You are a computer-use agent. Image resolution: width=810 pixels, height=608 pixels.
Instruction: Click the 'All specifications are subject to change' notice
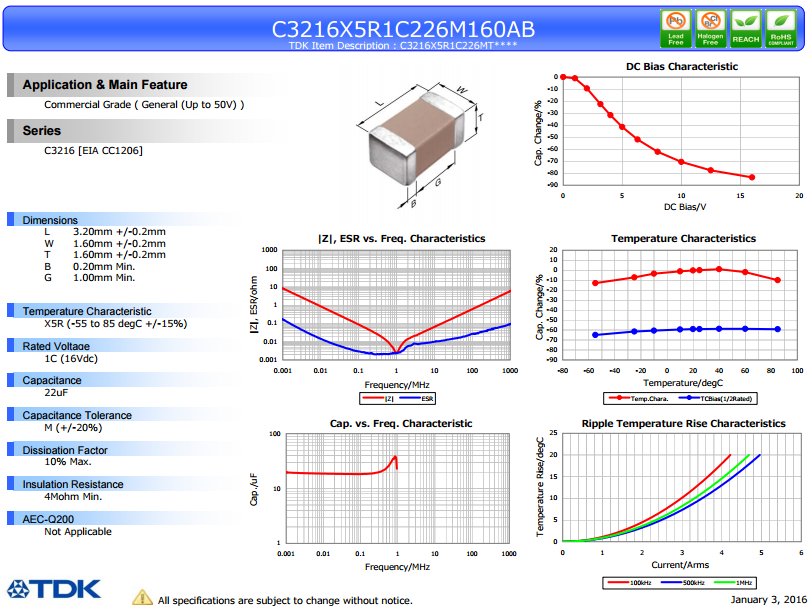pos(285,600)
